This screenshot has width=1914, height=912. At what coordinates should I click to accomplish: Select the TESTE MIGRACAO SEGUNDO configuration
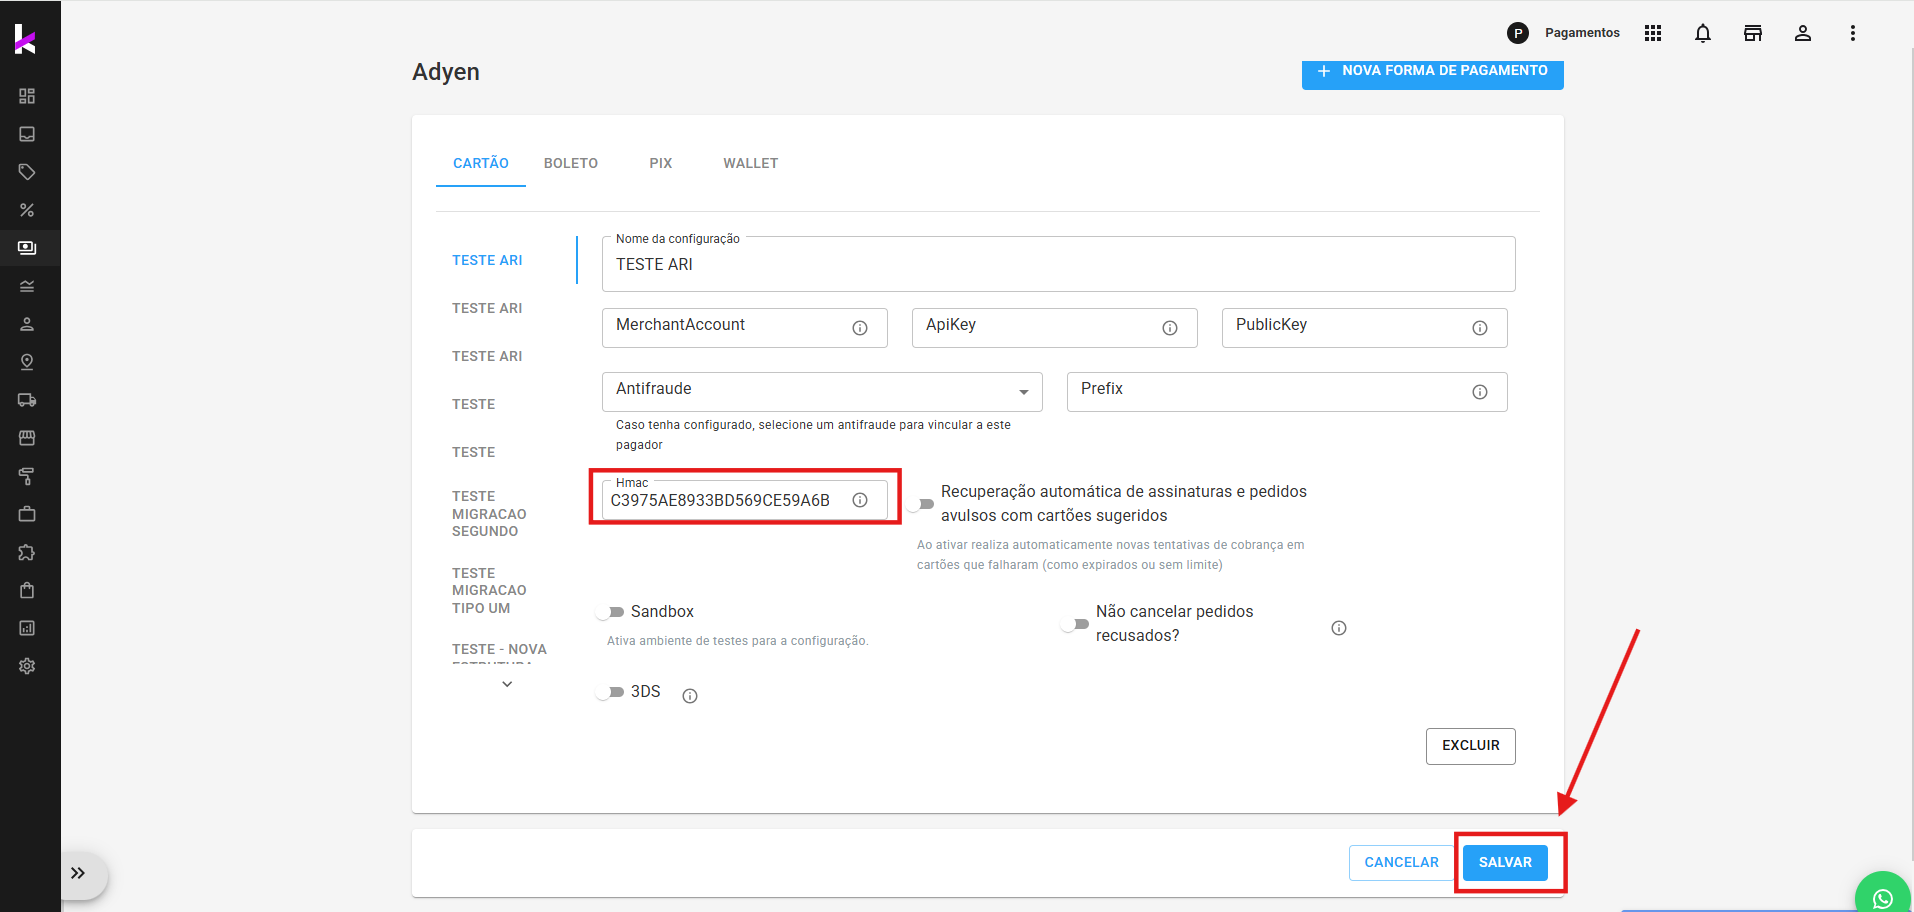tap(490, 514)
